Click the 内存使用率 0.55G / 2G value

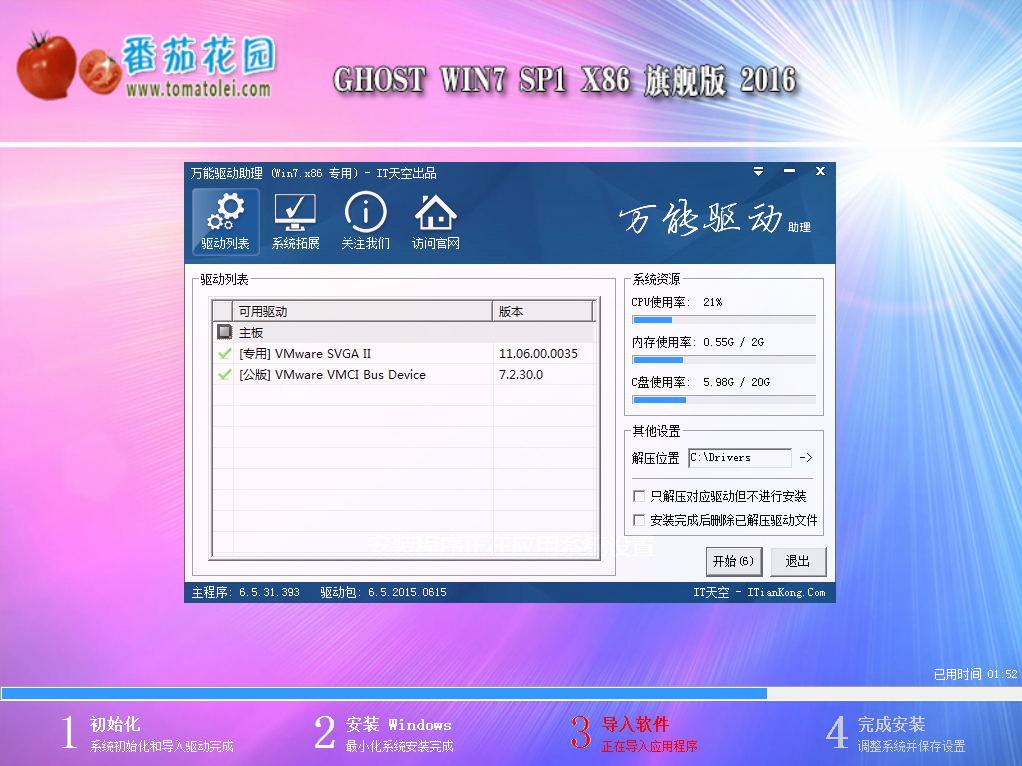click(x=733, y=342)
